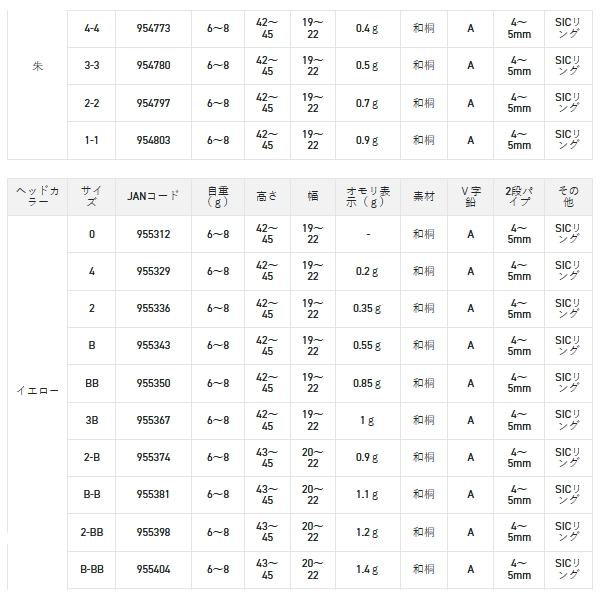
Task: Click the B-BB size cell
Action: pos(91,569)
